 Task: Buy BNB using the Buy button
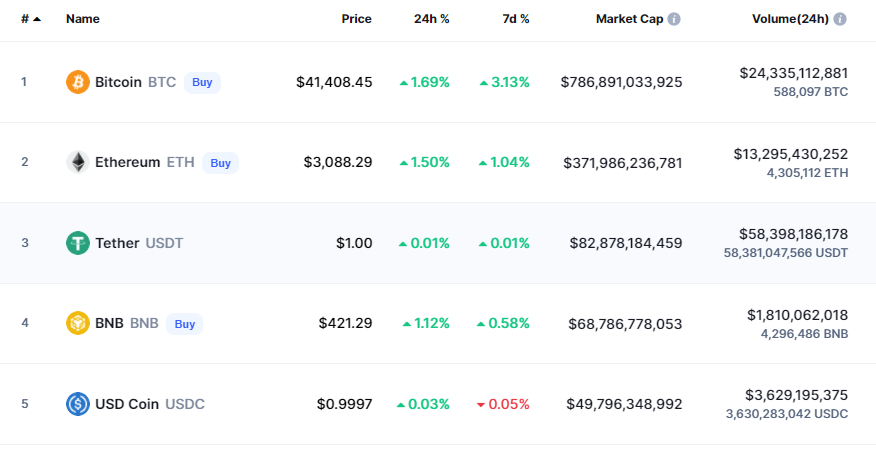[x=184, y=324]
